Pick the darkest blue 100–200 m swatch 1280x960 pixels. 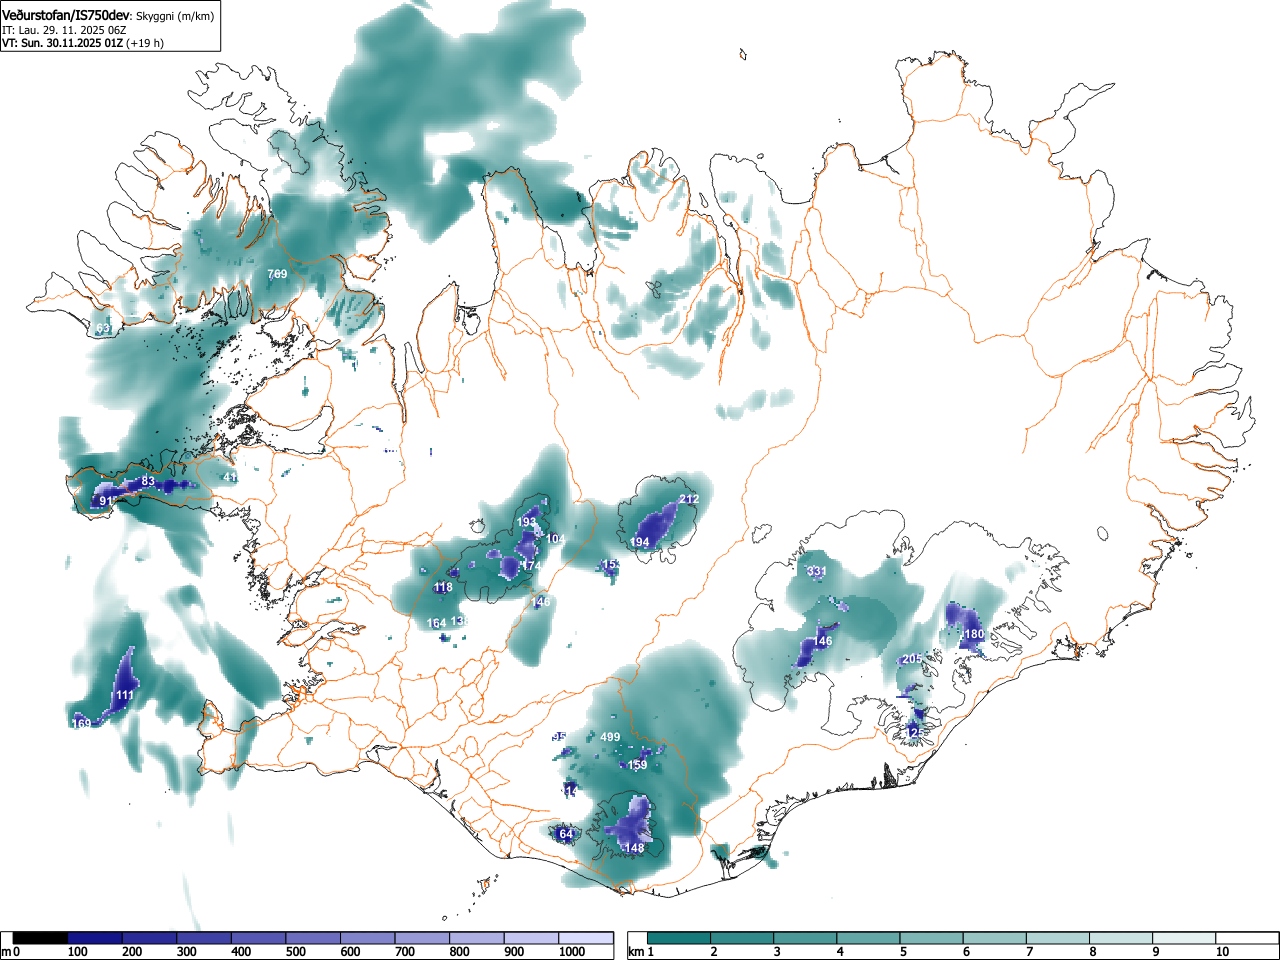(x=95, y=938)
